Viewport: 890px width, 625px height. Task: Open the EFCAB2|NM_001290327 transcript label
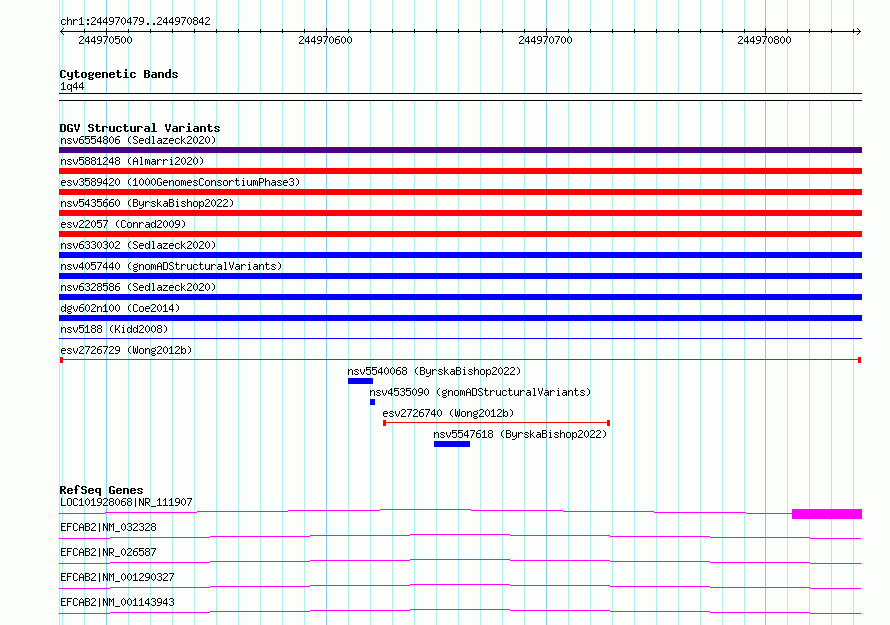tap(117, 577)
